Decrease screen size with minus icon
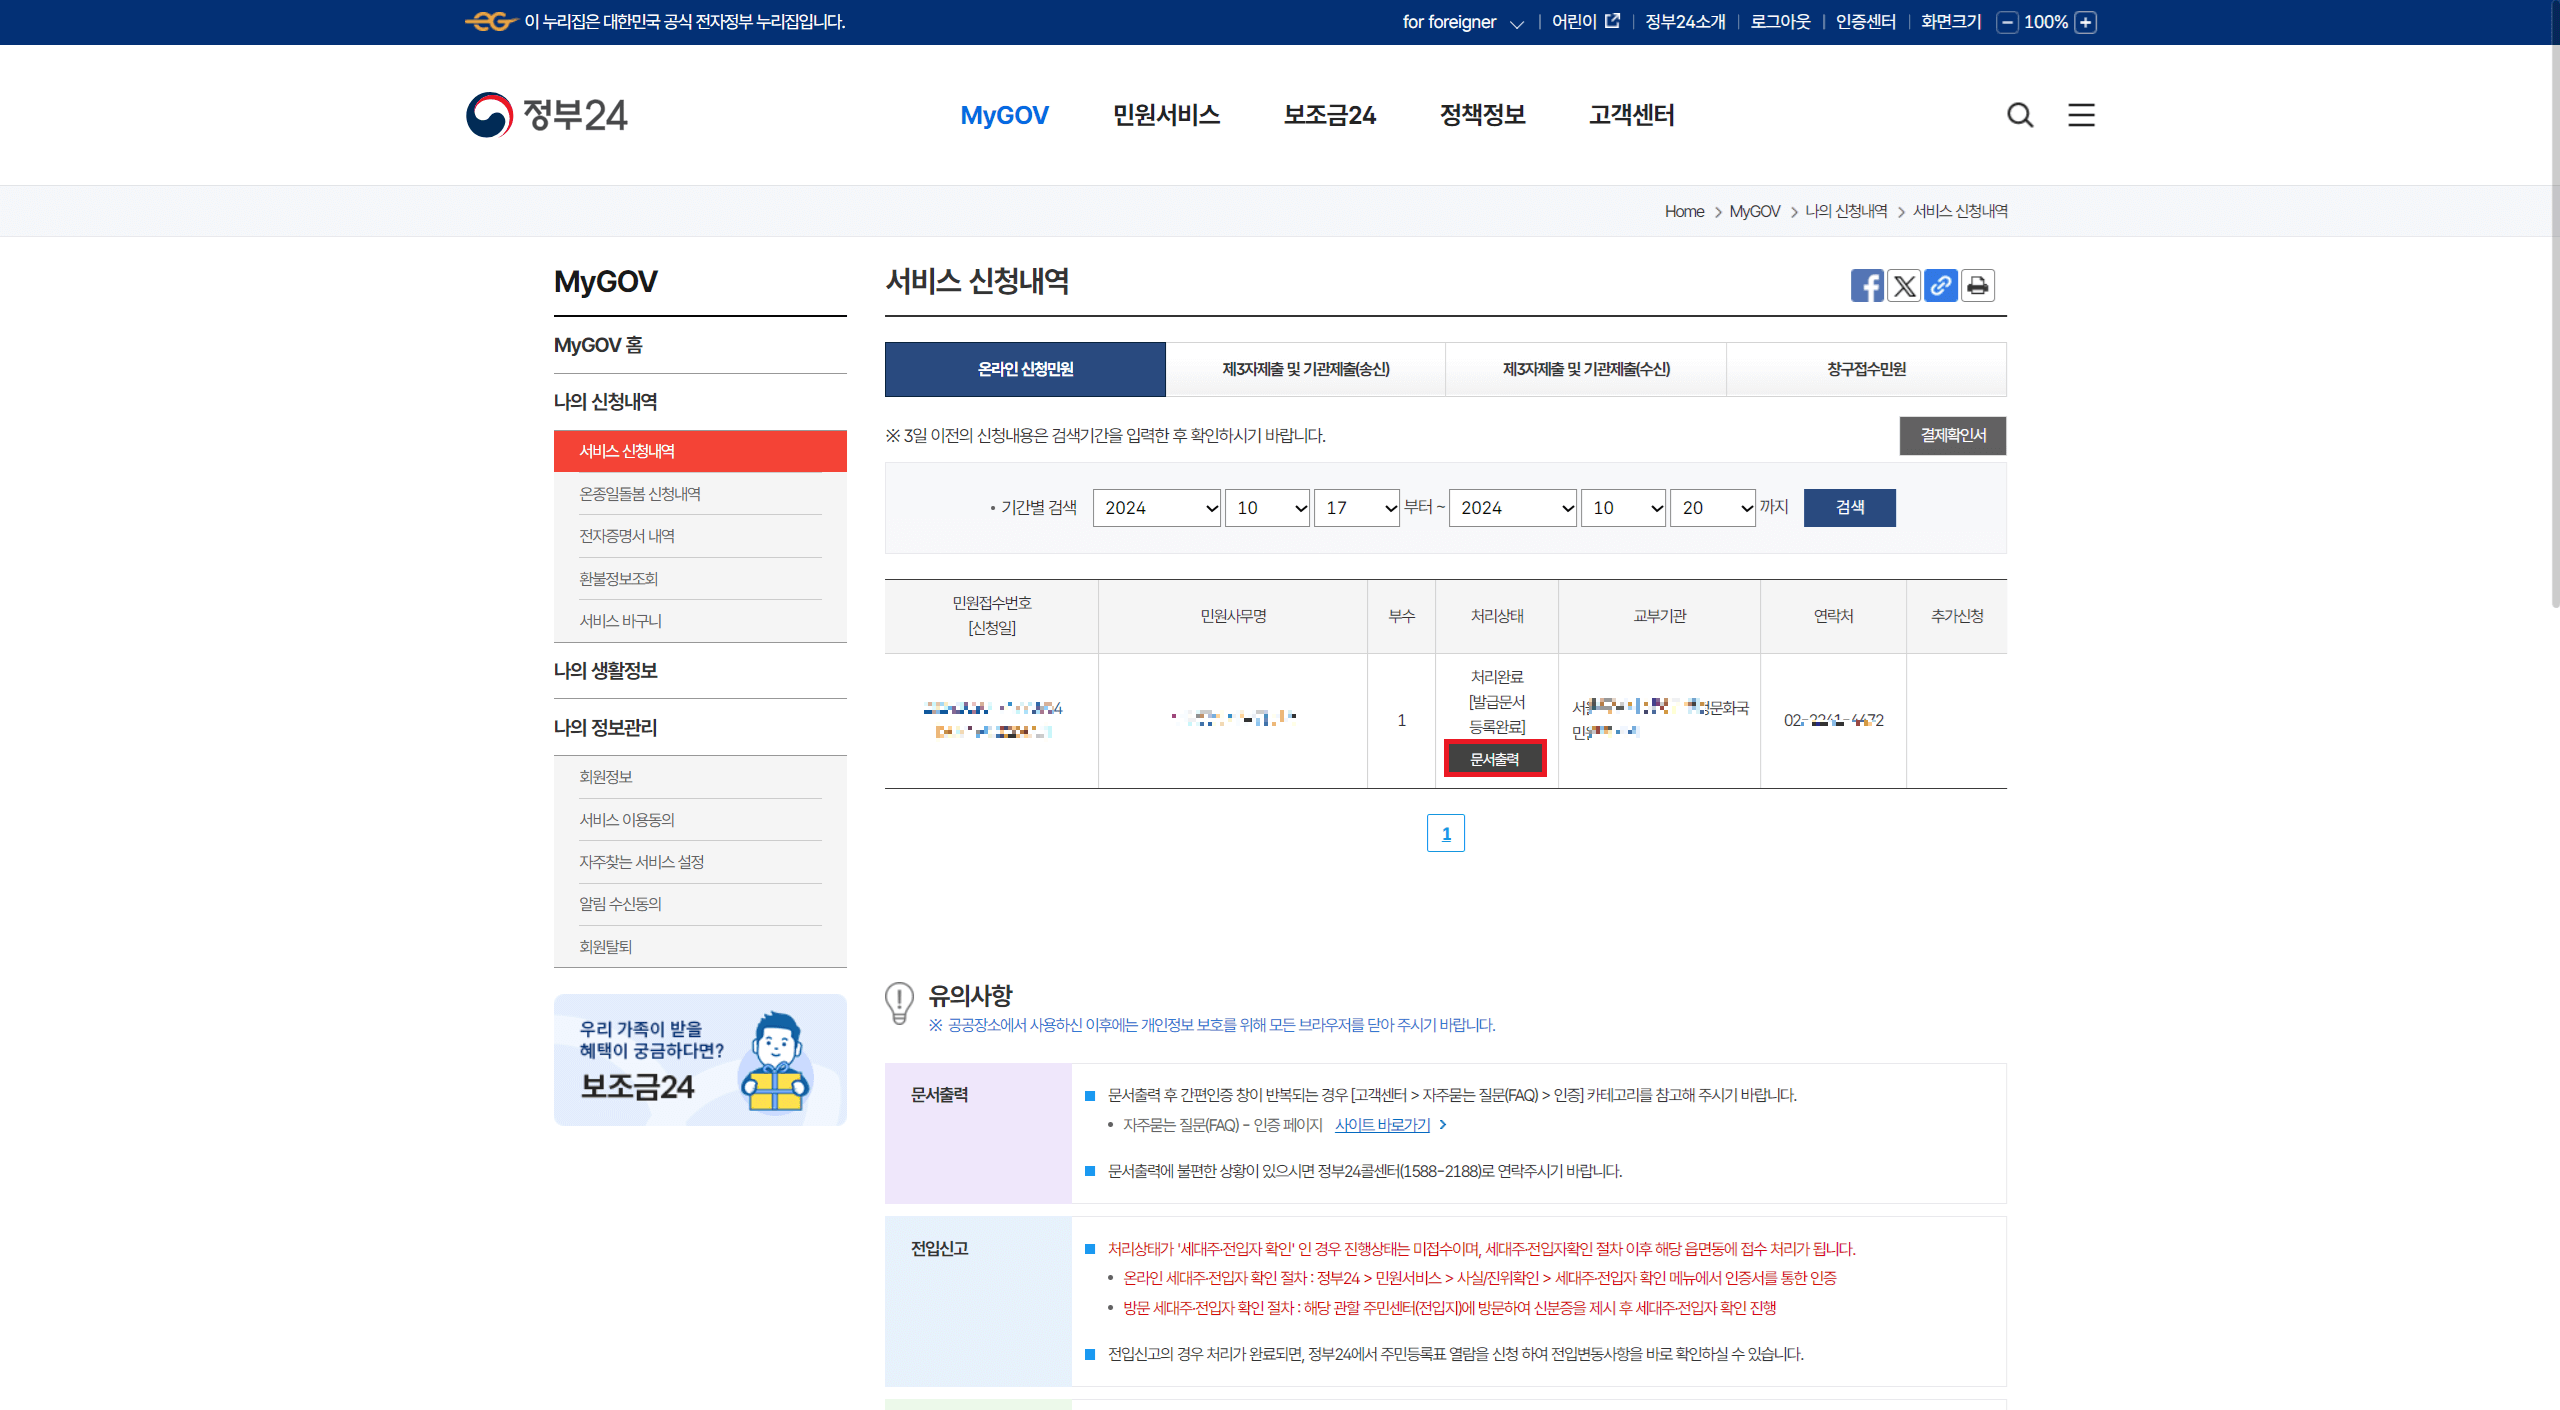2560x1410 pixels. pyautogui.click(x=2006, y=22)
